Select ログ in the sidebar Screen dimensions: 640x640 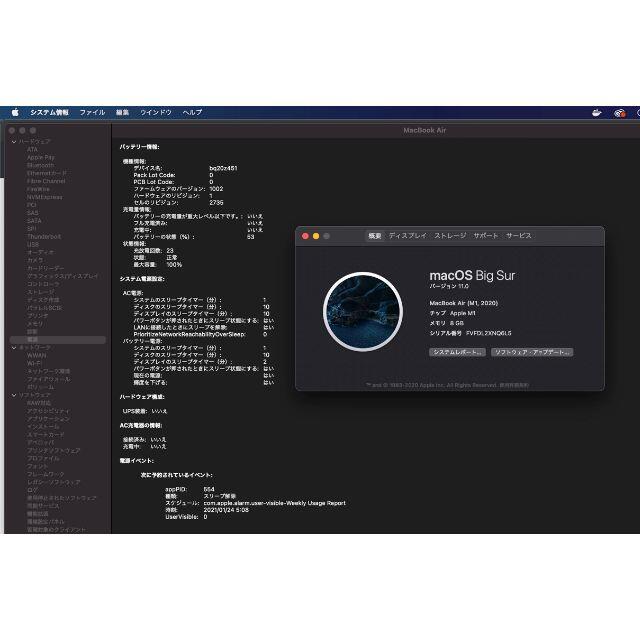click(33, 490)
